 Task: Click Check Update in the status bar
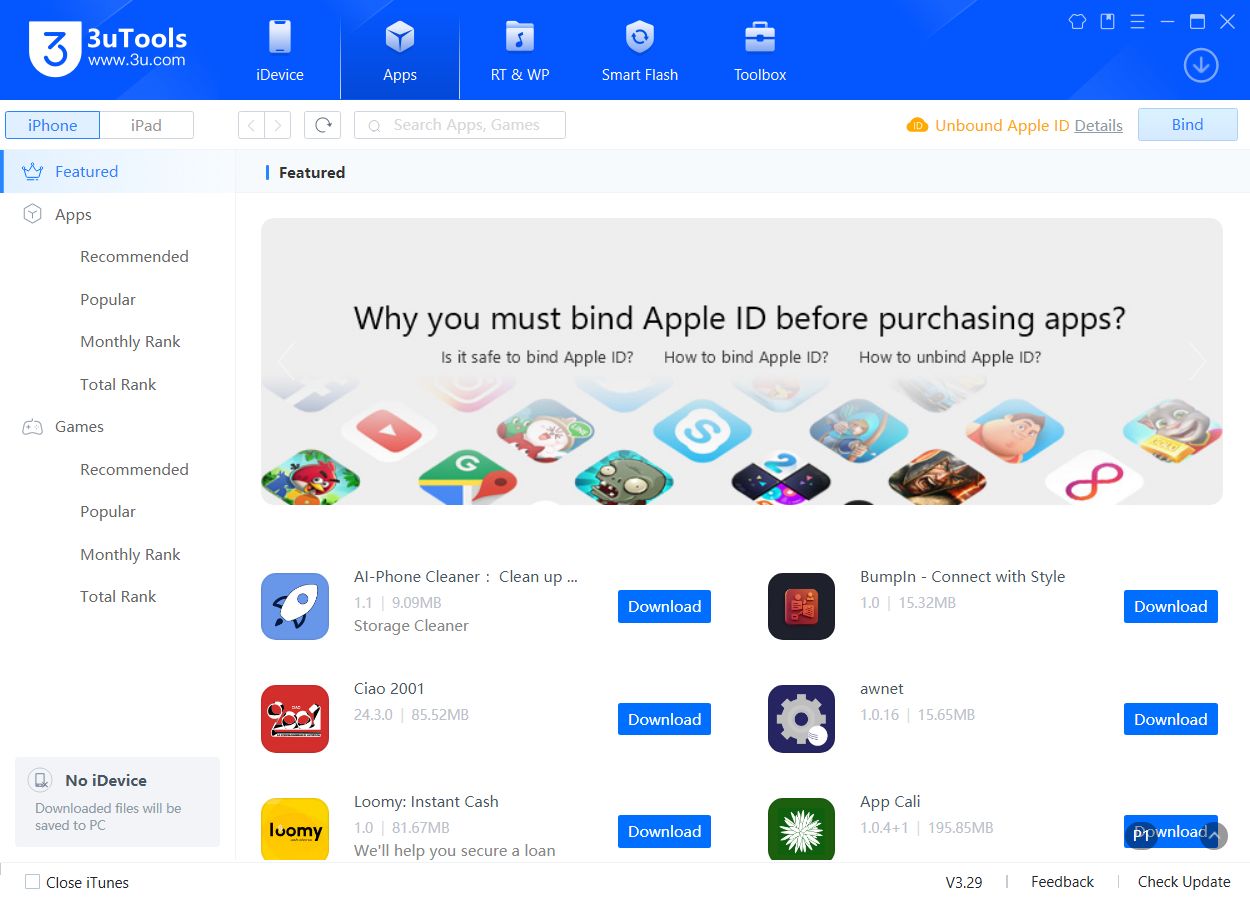click(1184, 882)
